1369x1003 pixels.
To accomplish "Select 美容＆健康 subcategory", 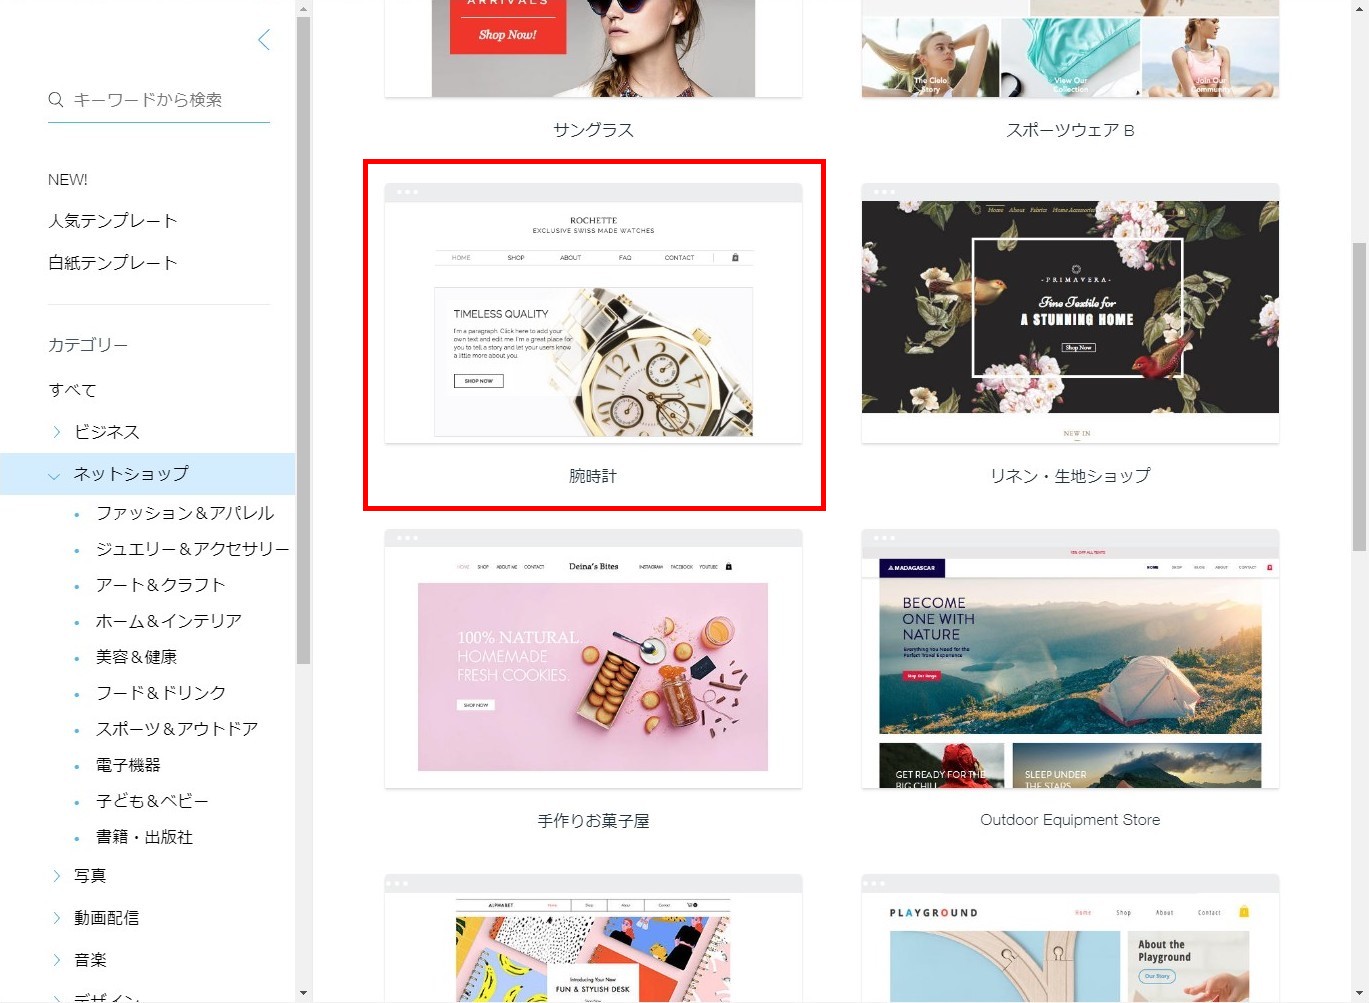I will [x=136, y=657].
